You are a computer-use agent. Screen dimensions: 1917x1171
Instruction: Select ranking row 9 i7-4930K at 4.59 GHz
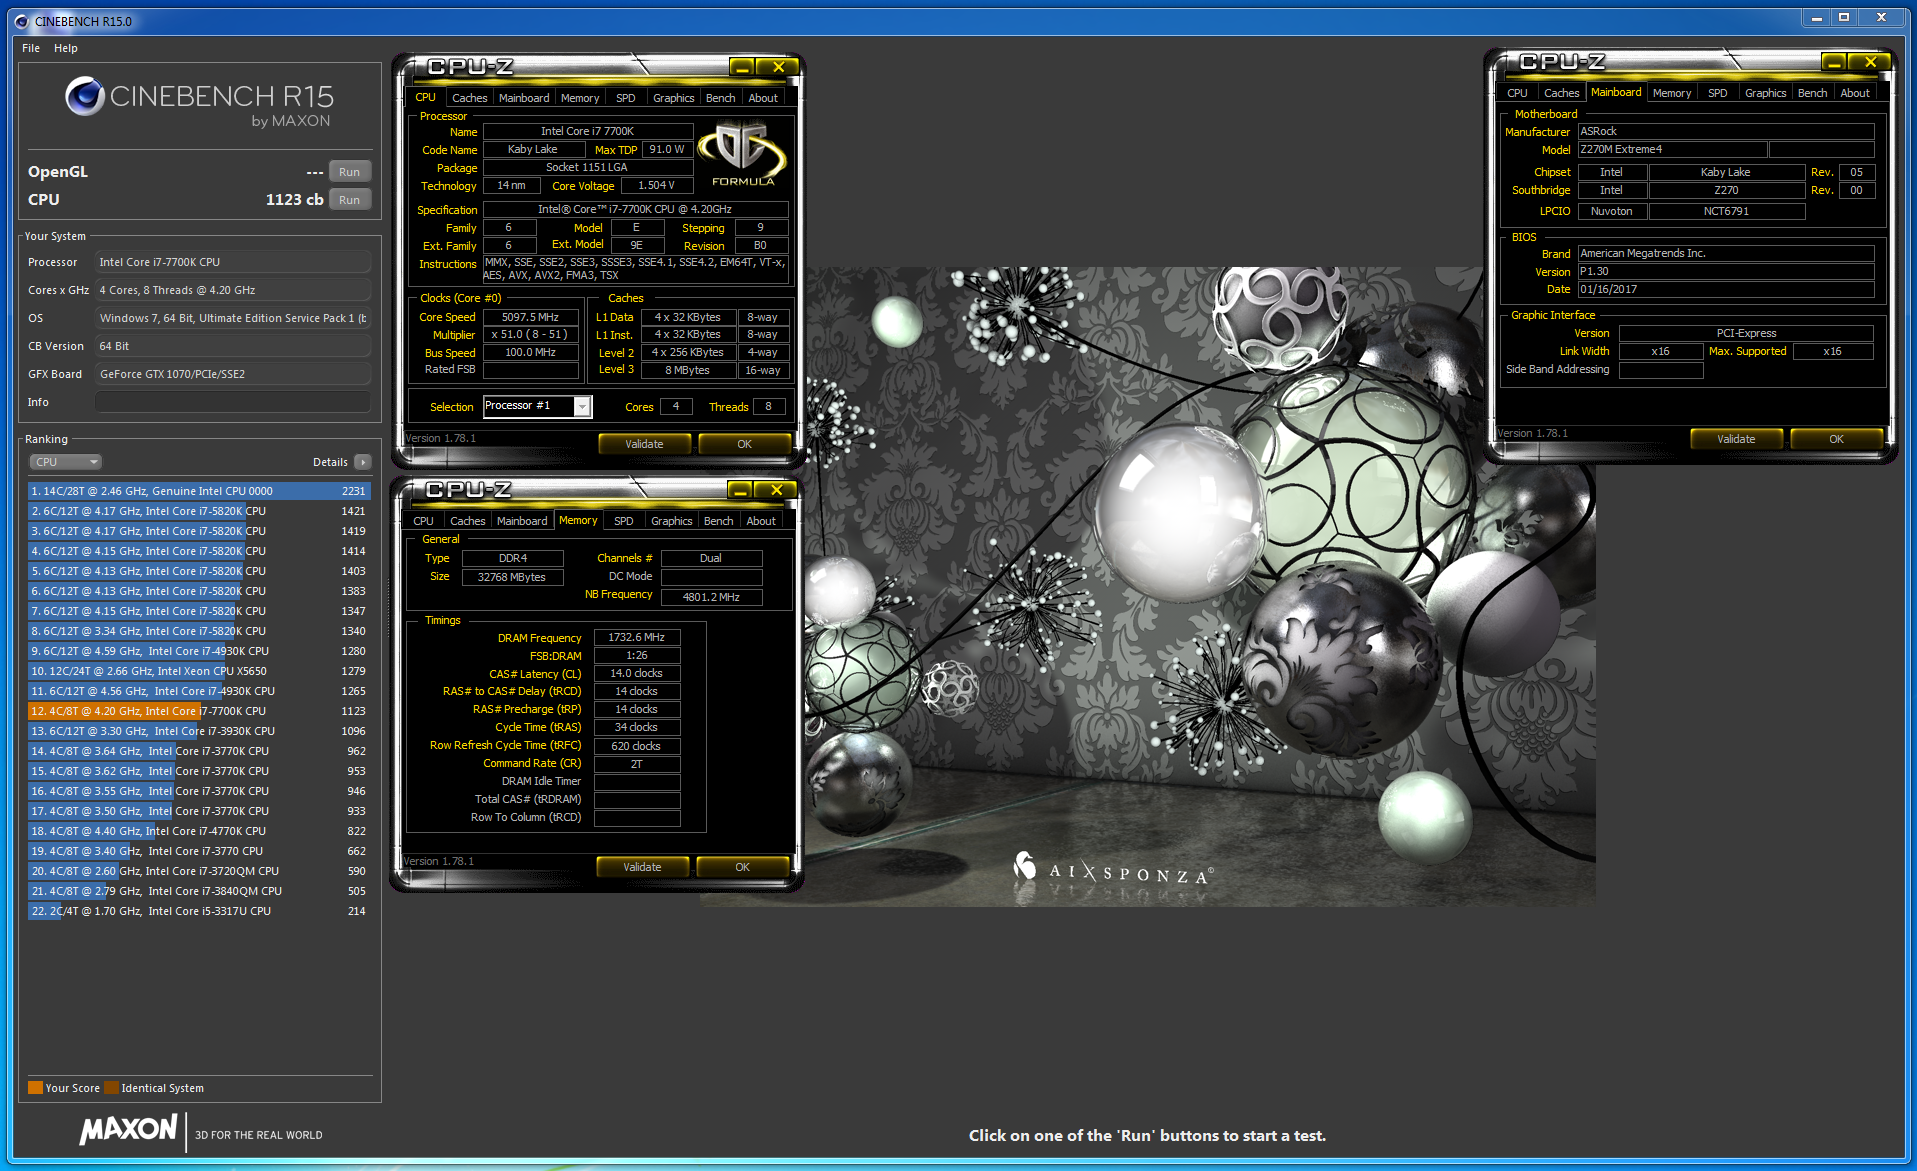[x=199, y=651]
